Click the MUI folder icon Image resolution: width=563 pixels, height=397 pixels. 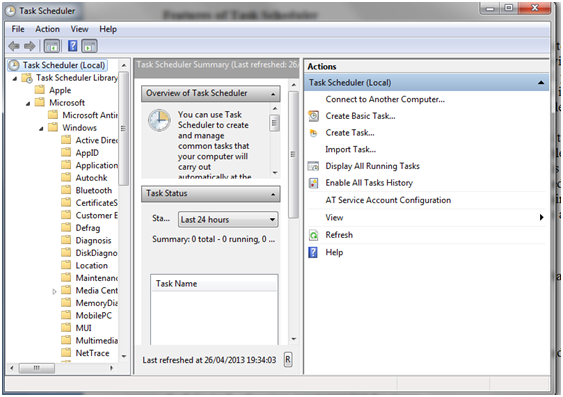pyautogui.click(x=66, y=327)
